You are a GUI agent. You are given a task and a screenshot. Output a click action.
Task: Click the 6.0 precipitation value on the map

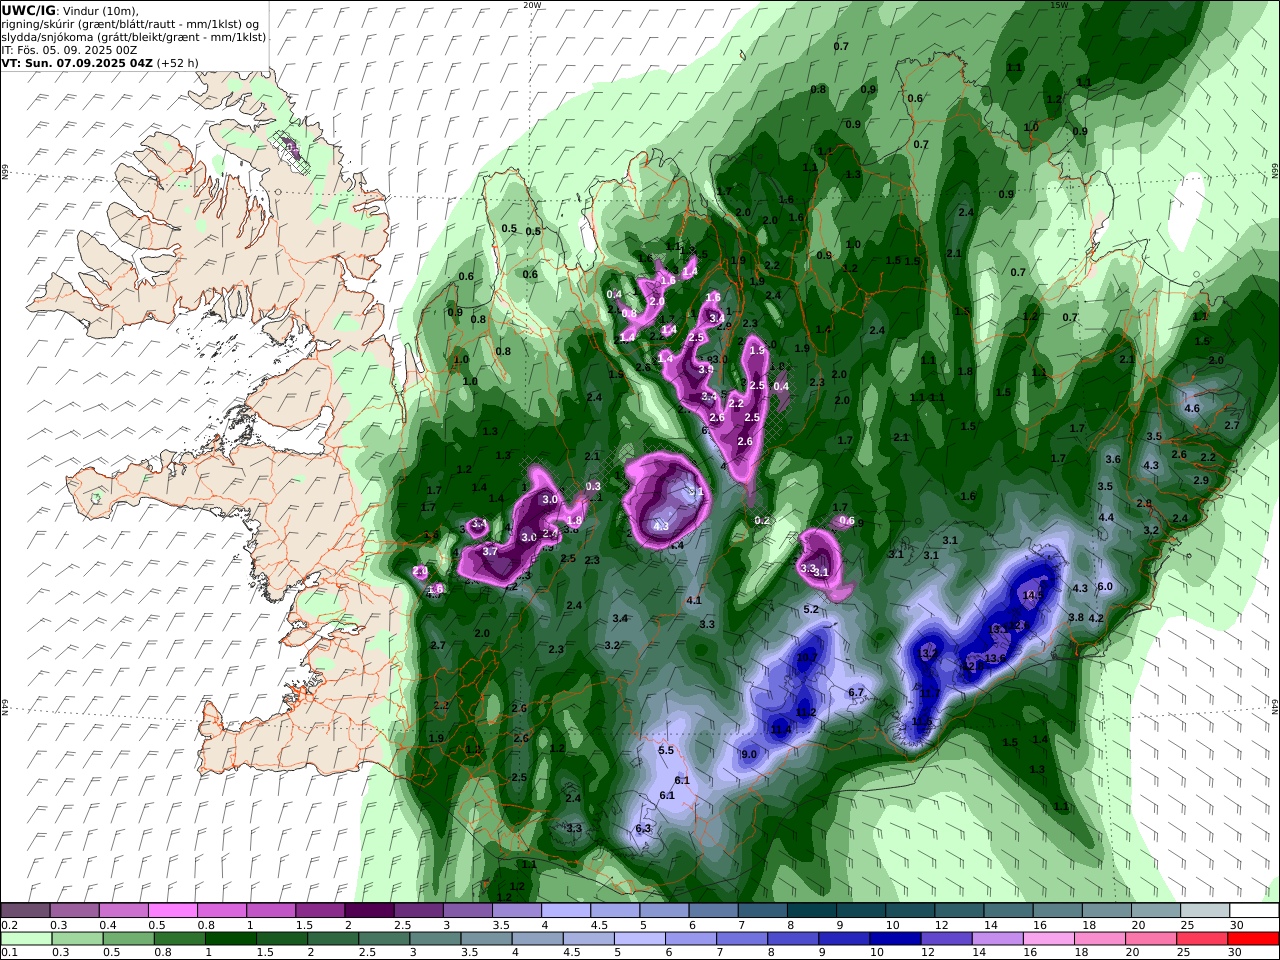tap(1105, 586)
